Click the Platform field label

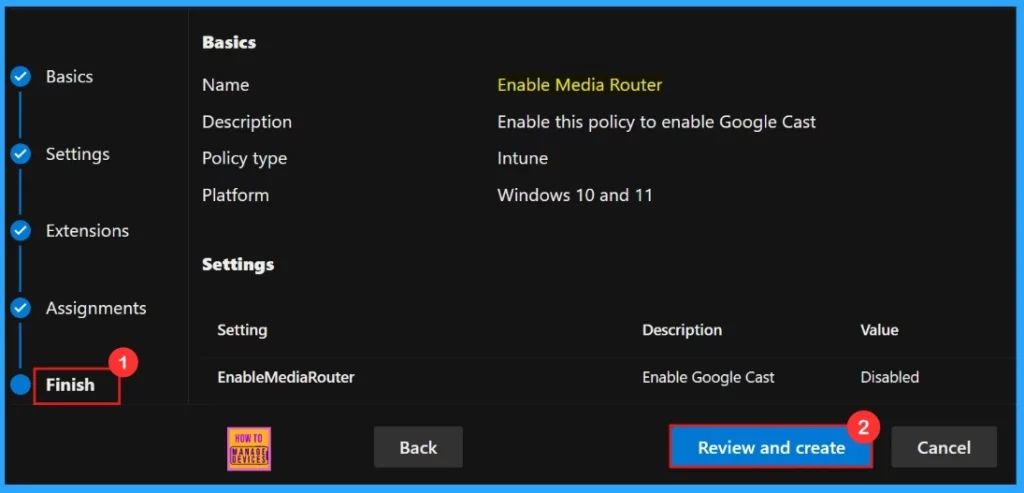click(235, 195)
